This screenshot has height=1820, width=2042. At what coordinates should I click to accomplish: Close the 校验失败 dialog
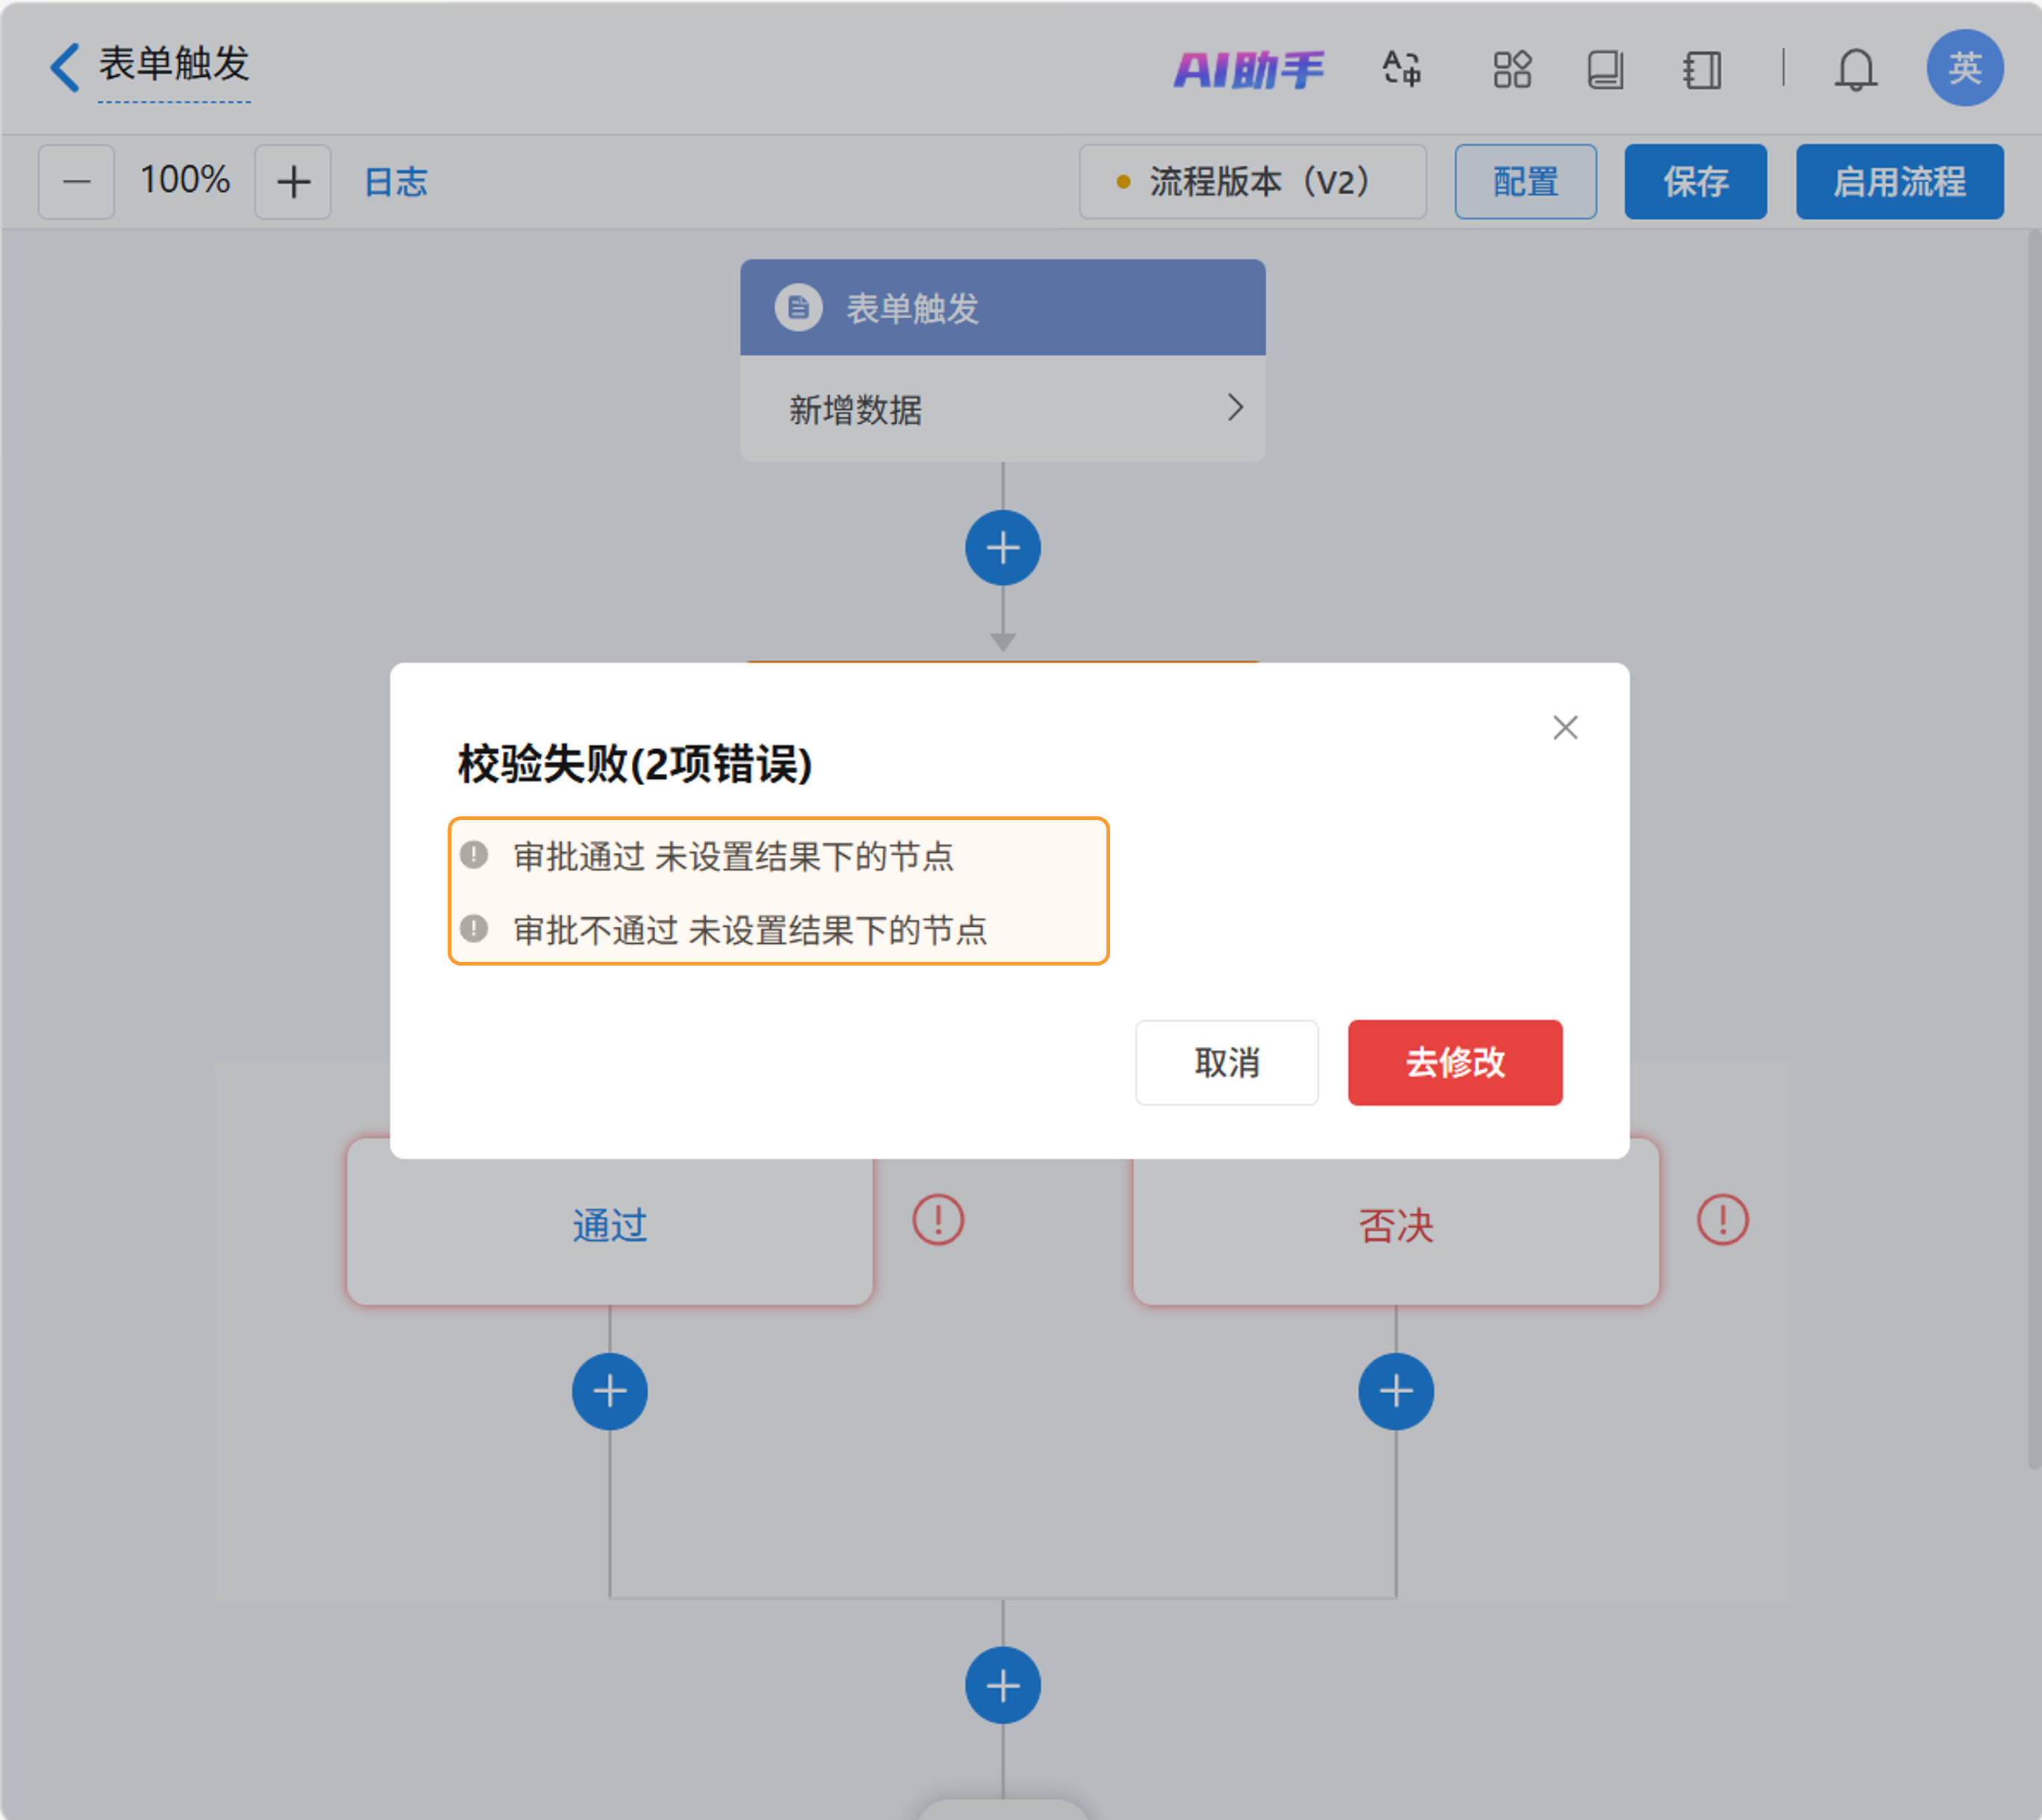1565,727
